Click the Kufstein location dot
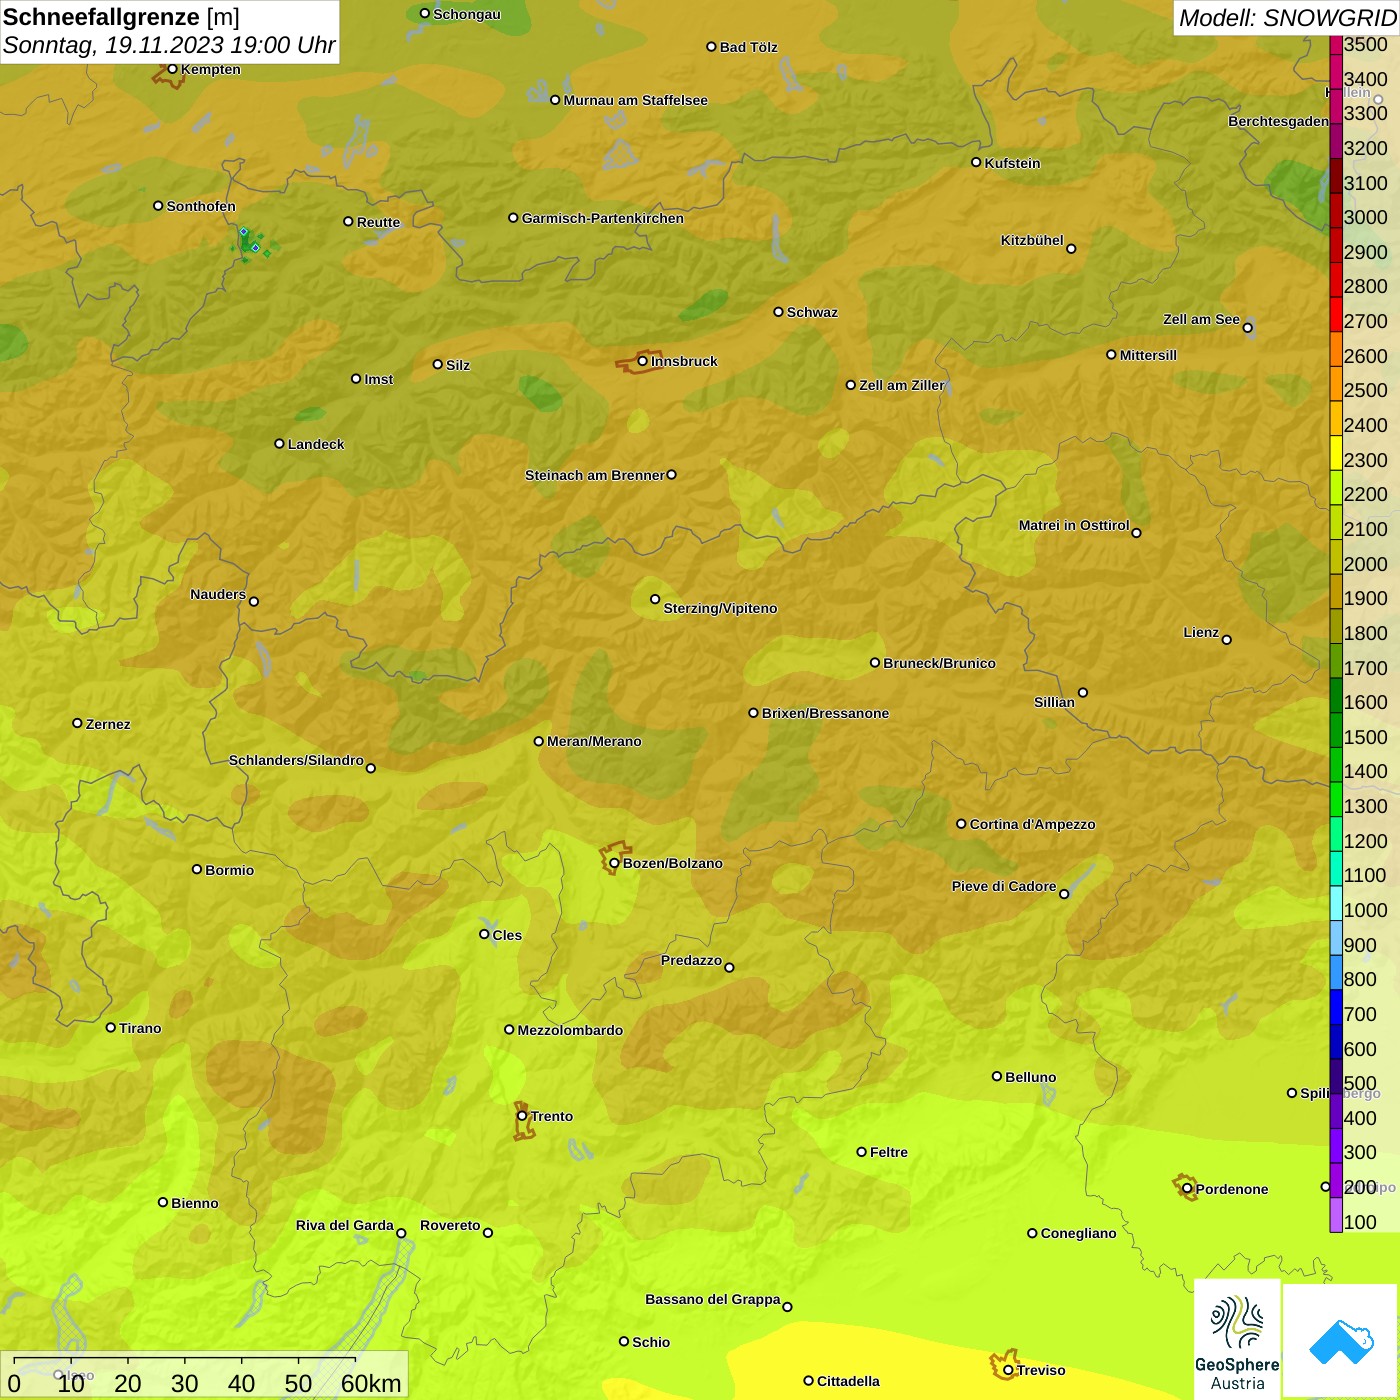 pos(976,162)
